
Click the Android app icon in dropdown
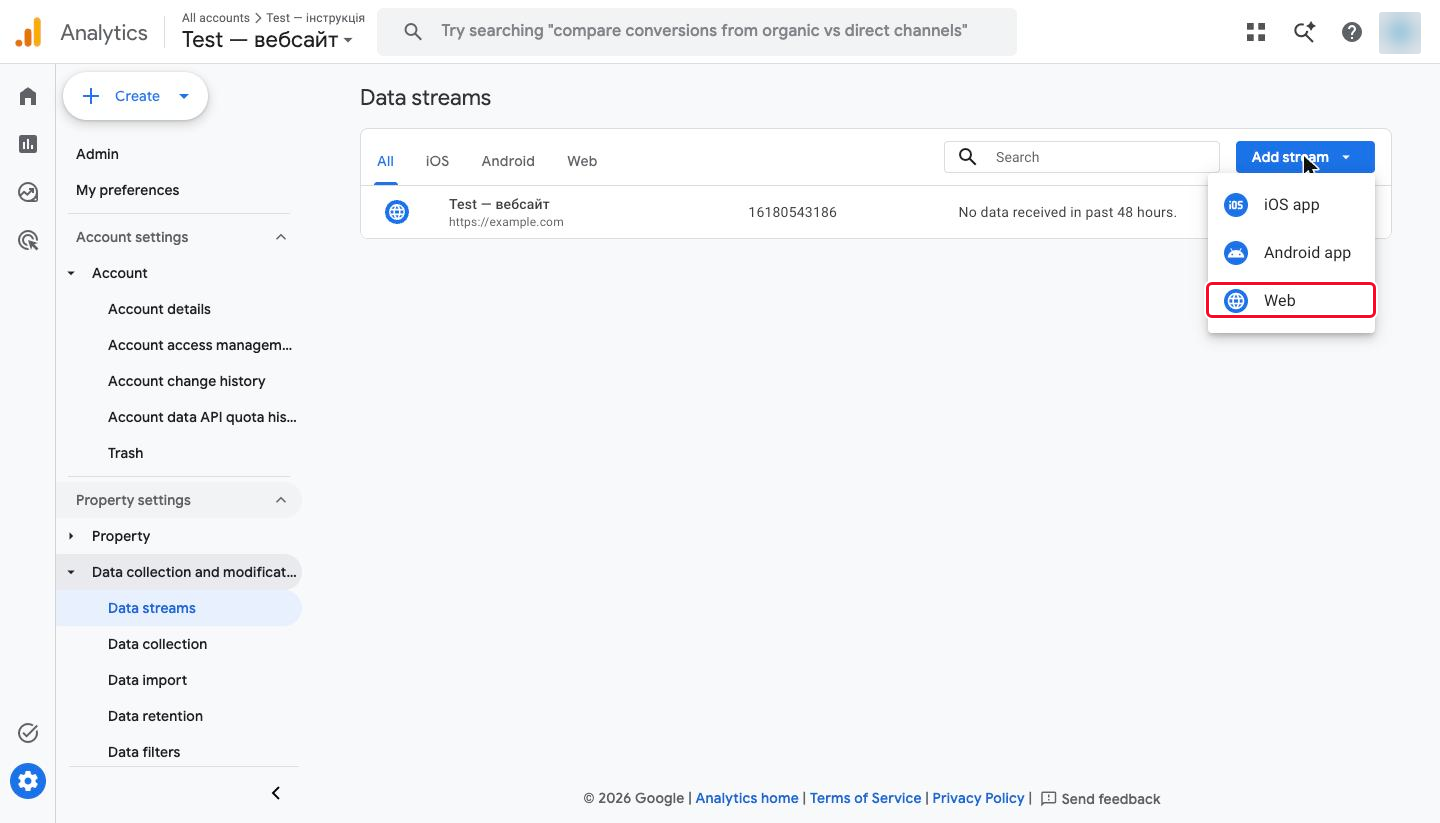pyautogui.click(x=1236, y=253)
